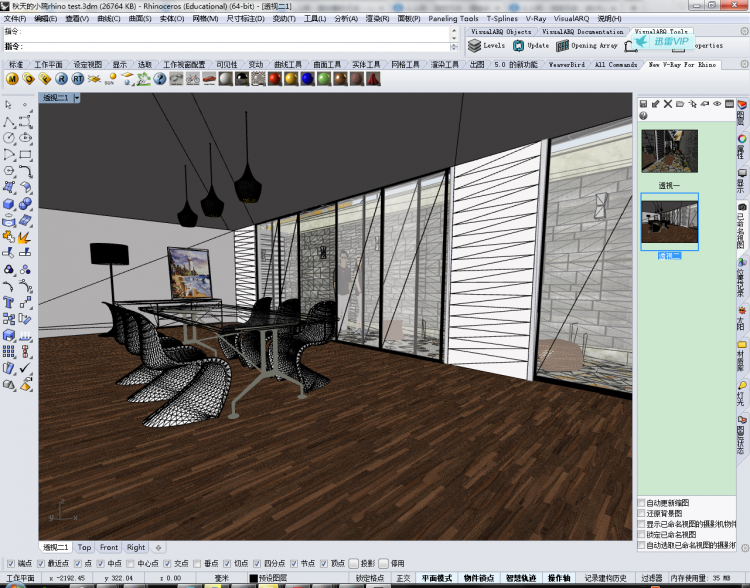Select the polyline tool in left toolbar
750x588 pixels.
point(9,122)
